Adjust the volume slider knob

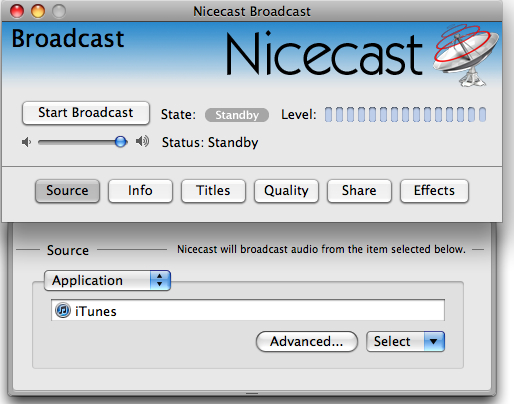click(121, 142)
